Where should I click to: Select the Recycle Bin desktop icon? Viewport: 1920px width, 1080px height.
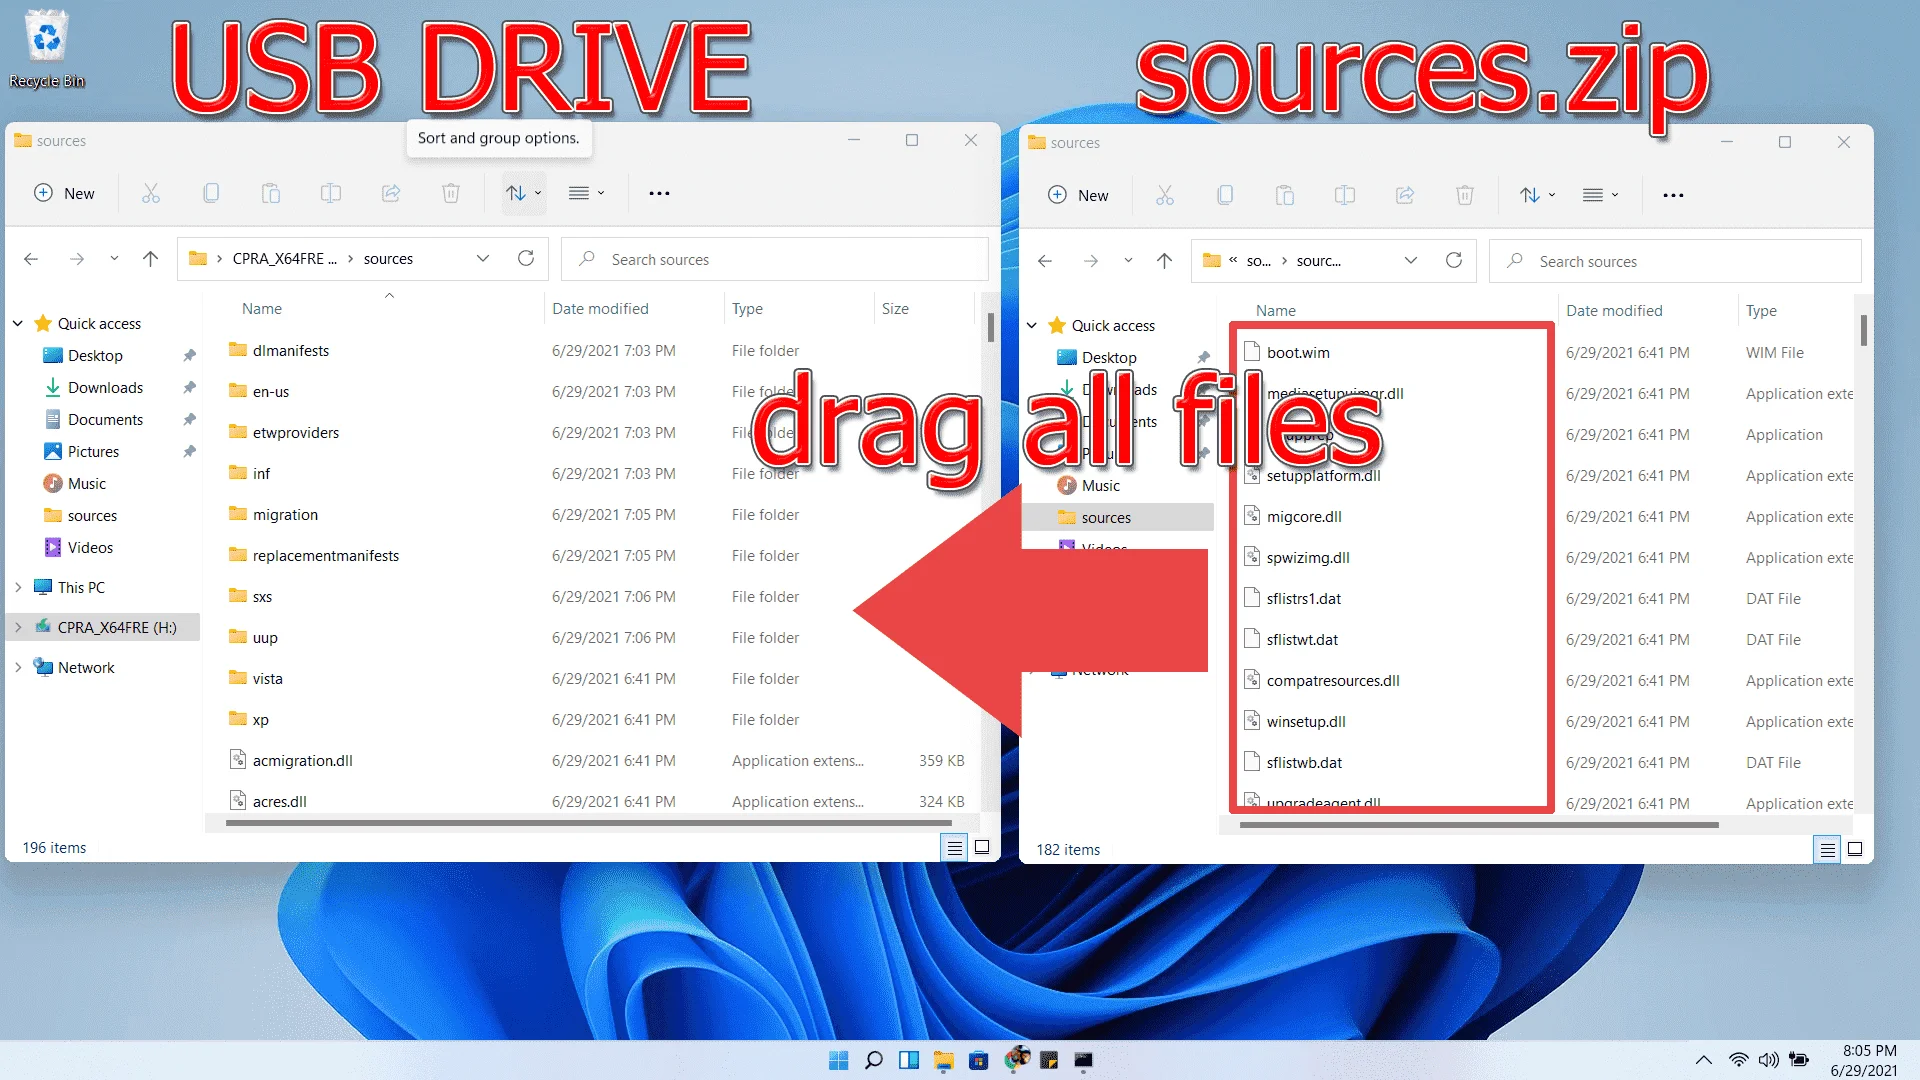(x=47, y=48)
